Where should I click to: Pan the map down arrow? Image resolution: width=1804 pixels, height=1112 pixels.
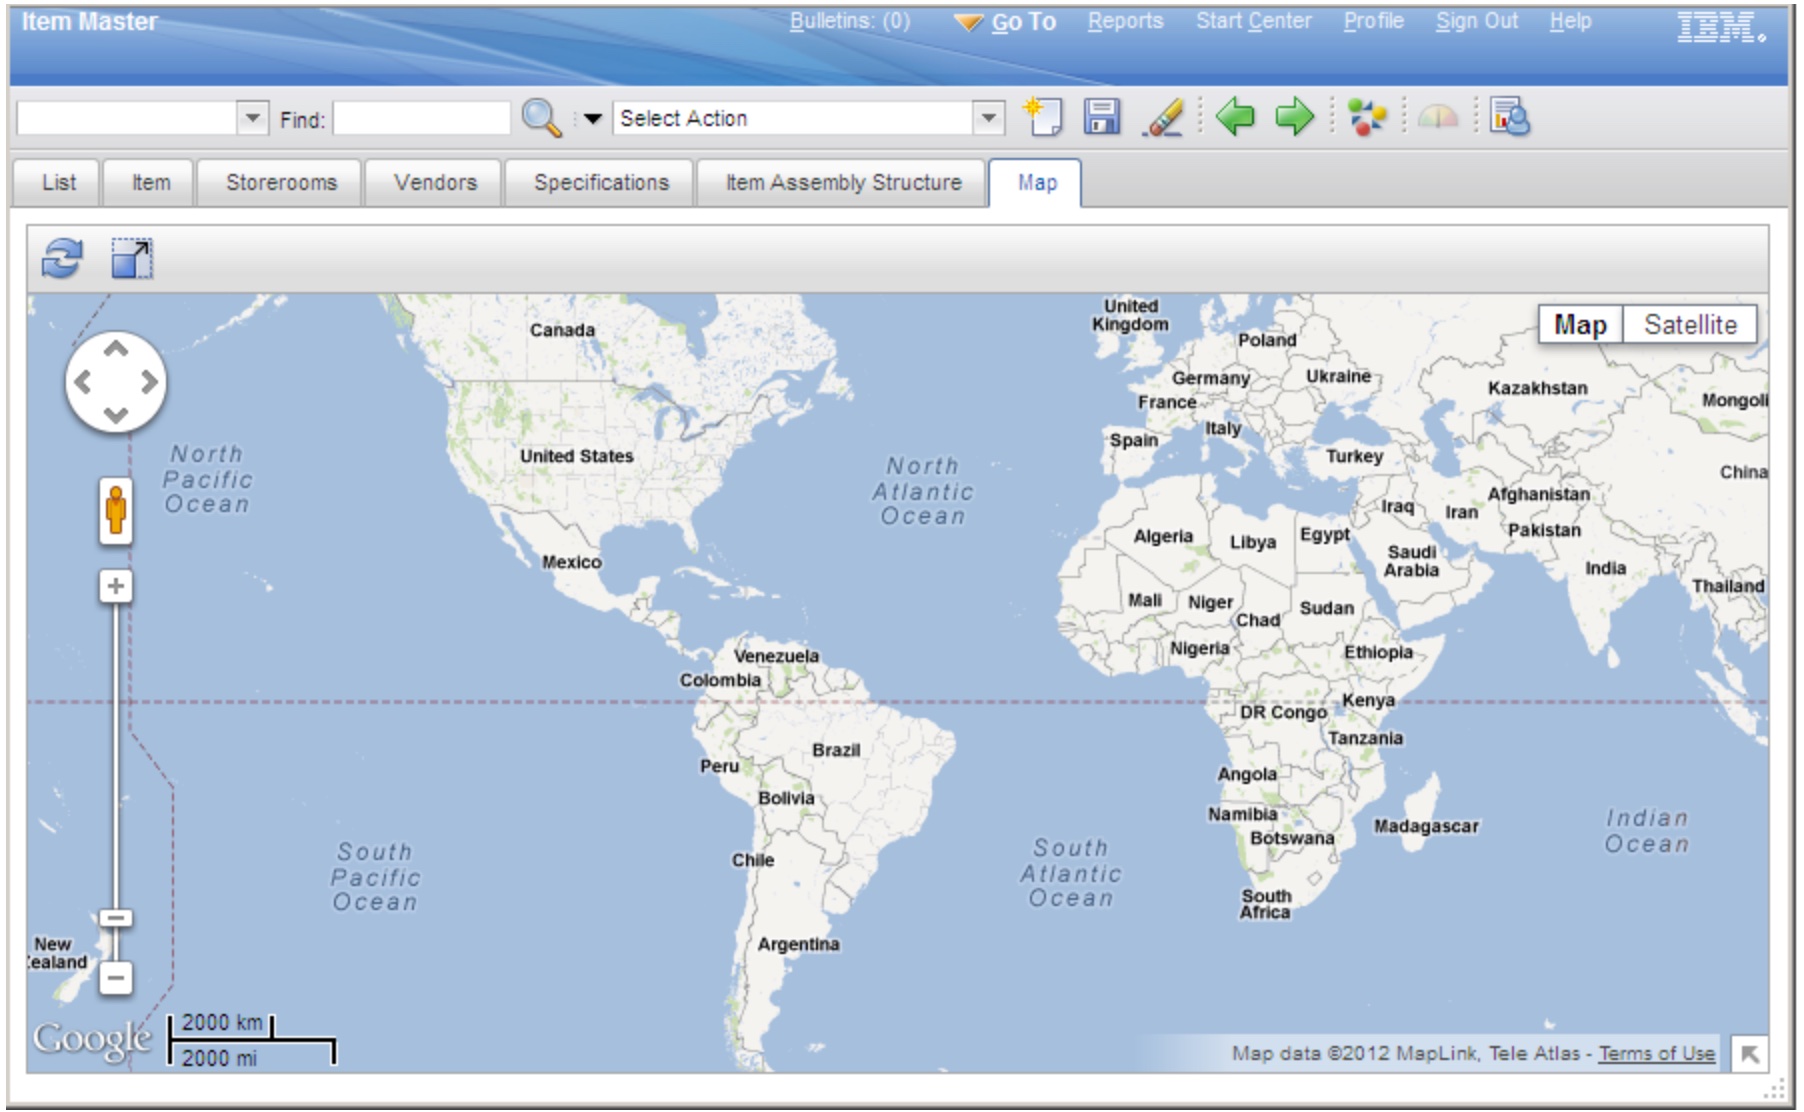(116, 415)
